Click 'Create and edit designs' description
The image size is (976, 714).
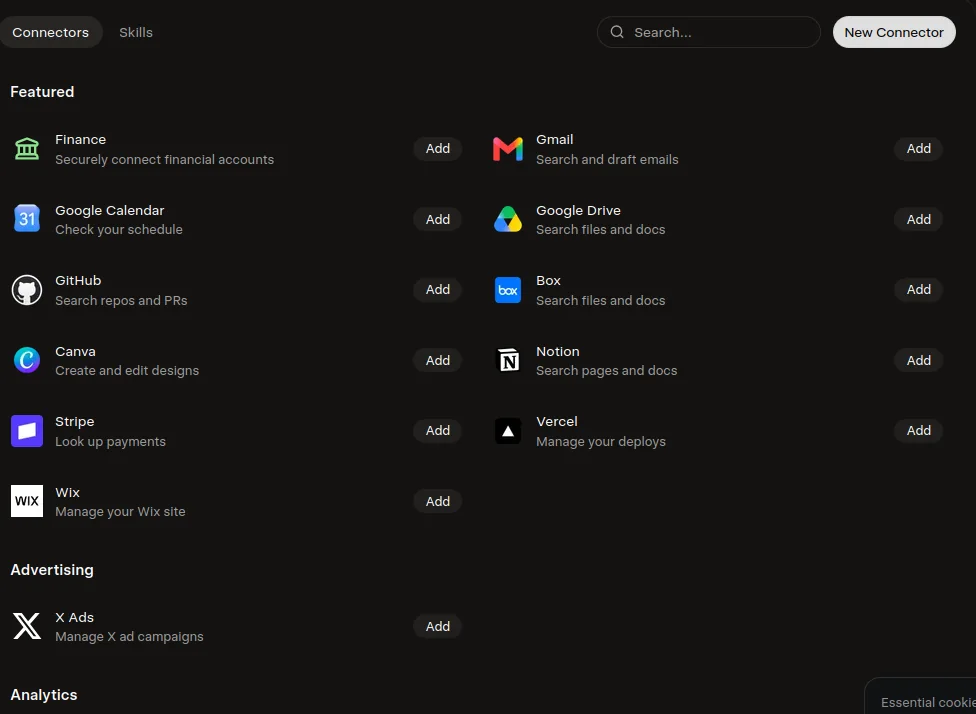(127, 371)
